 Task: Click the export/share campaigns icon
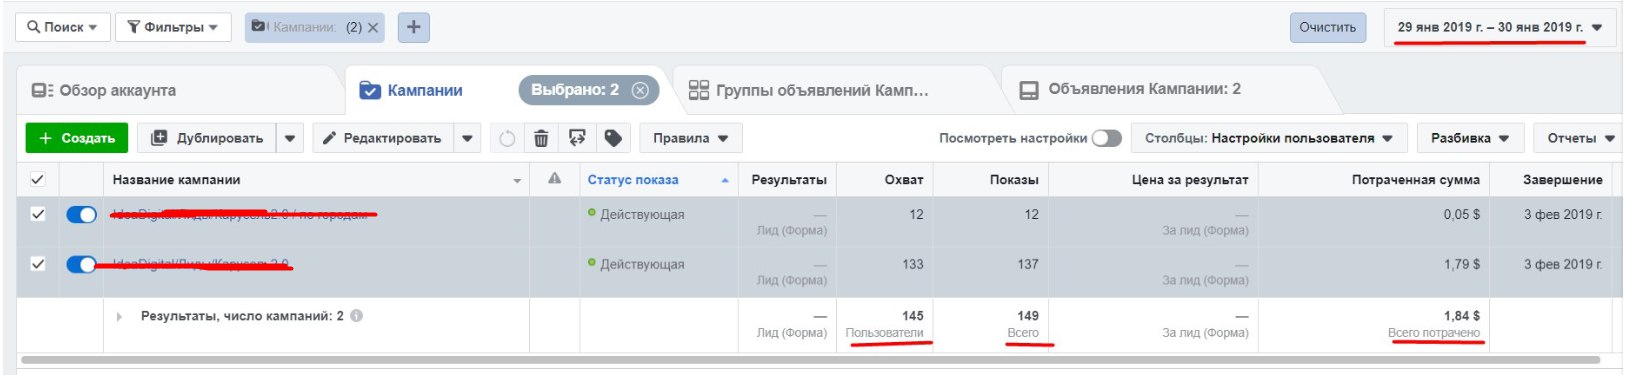pyautogui.click(x=577, y=138)
